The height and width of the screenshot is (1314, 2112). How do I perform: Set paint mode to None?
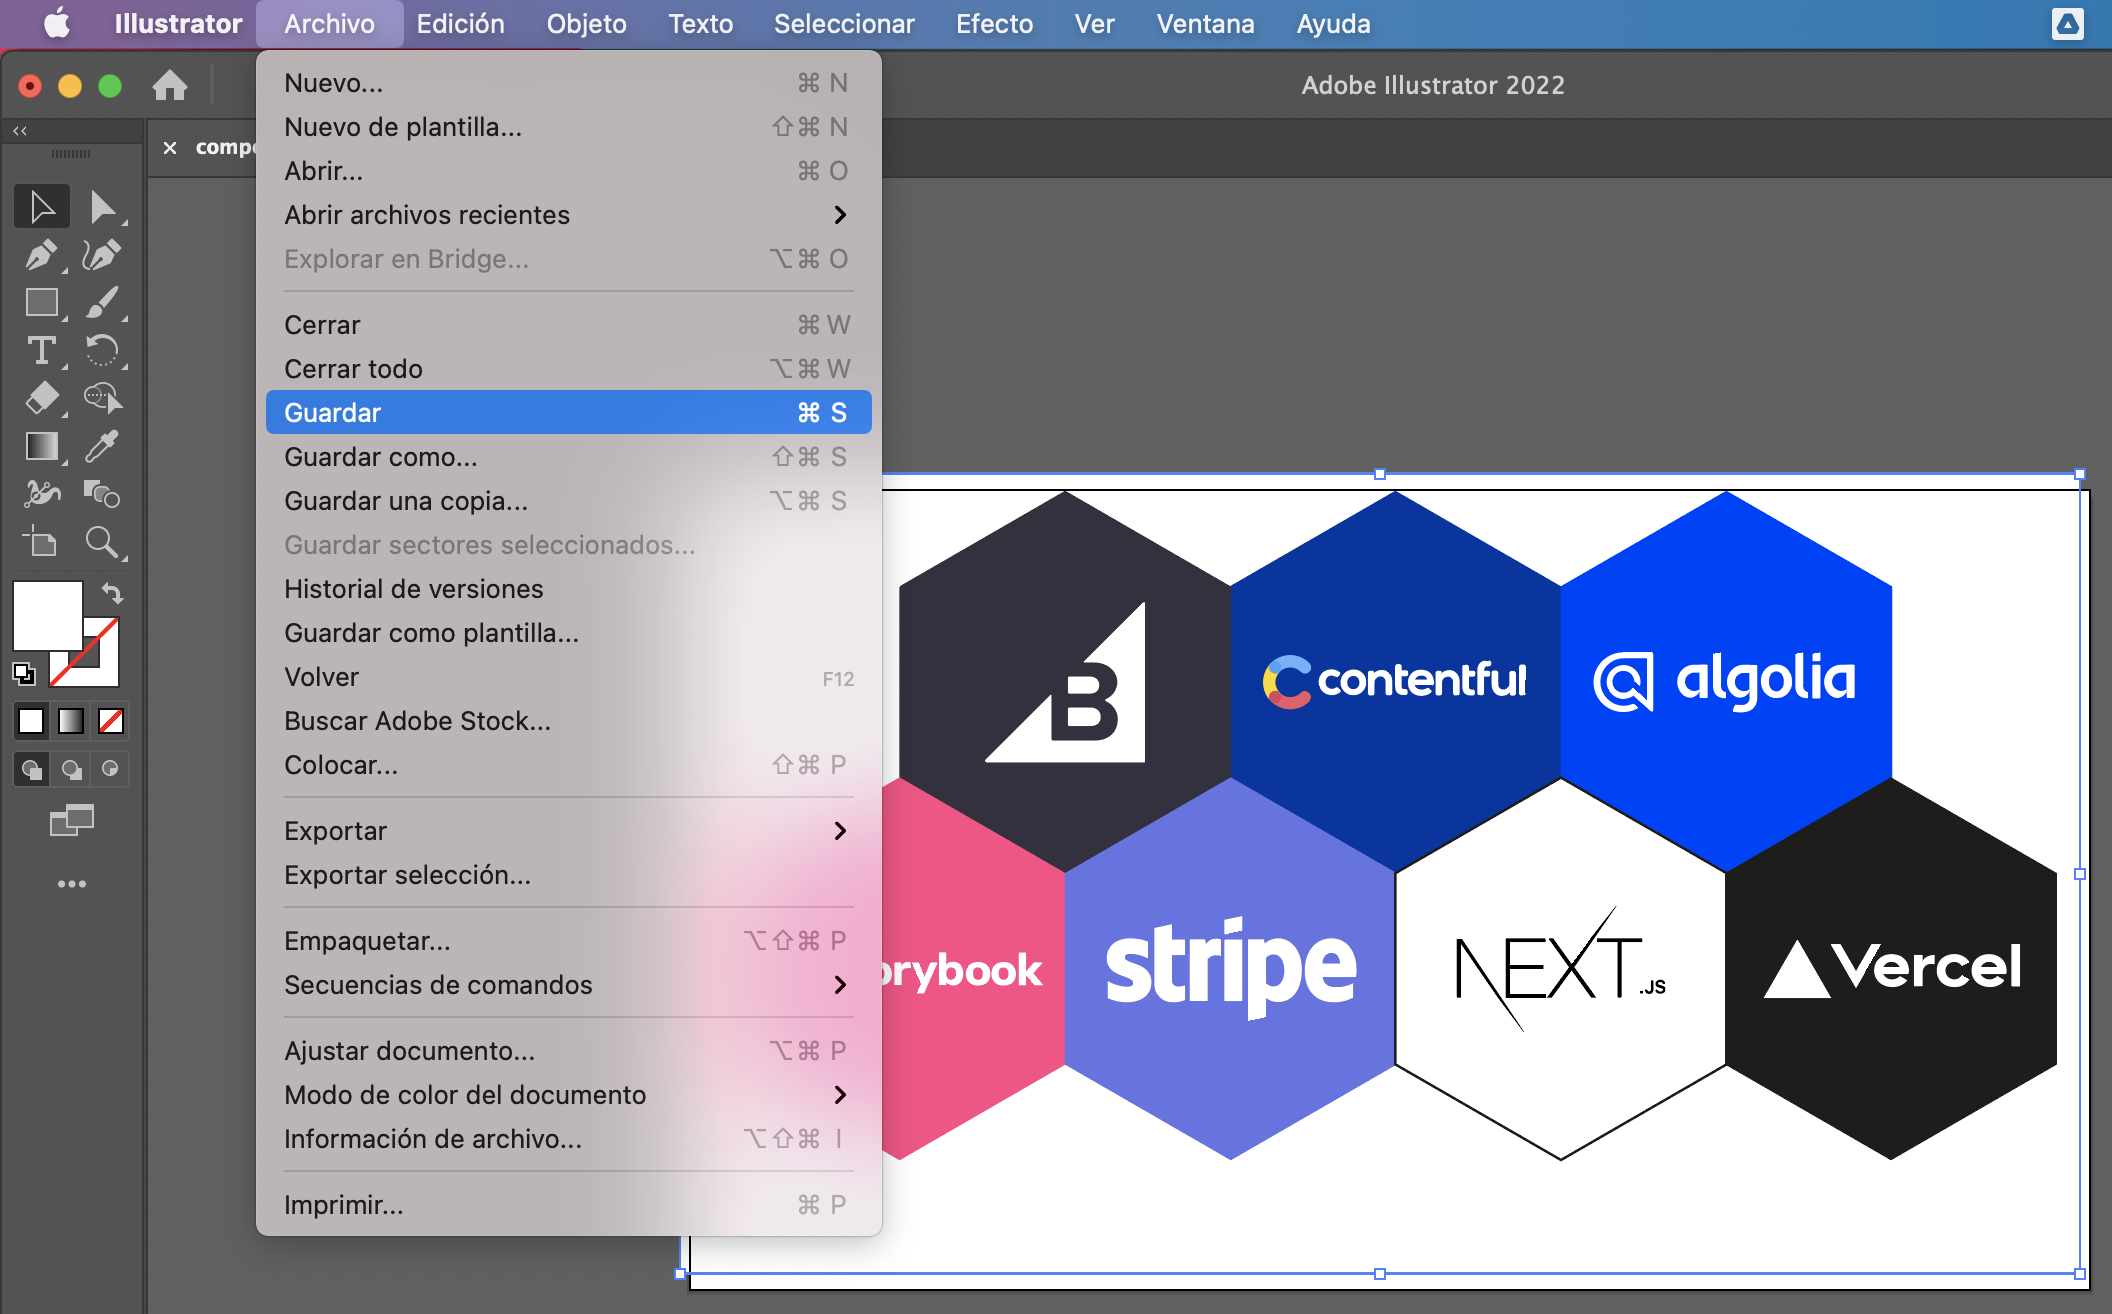(111, 721)
